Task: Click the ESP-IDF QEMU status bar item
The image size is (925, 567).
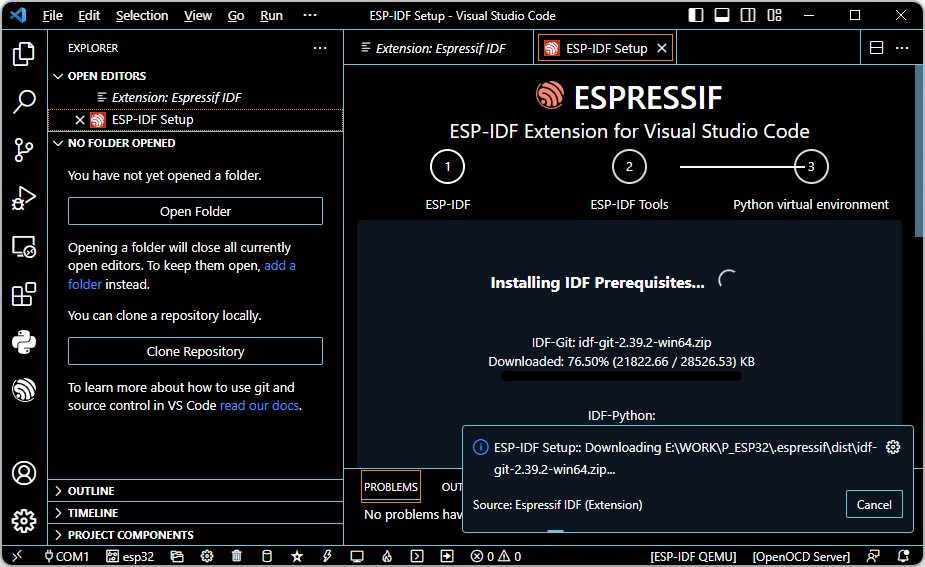Action: click(693, 556)
